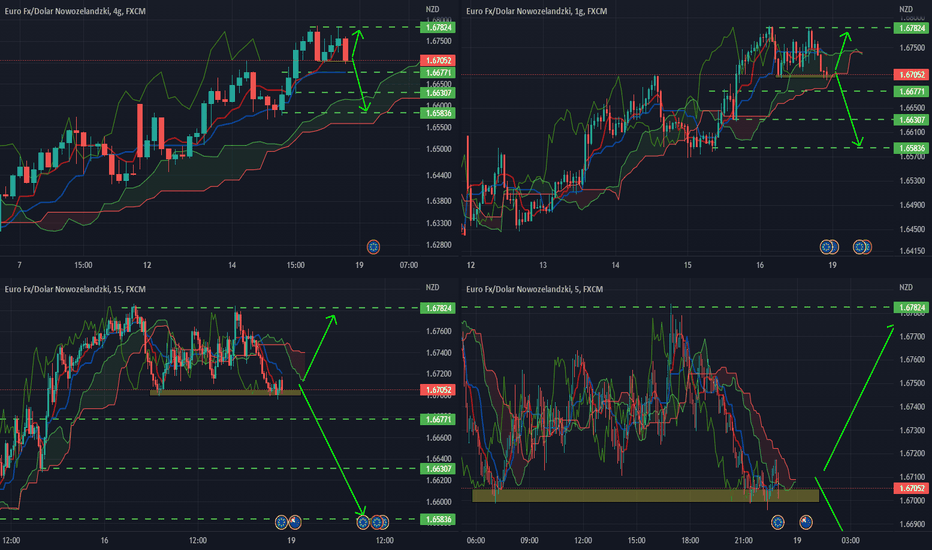This screenshot has height=550, width=932.
Task: Click green 1.67824 price label in 4g chart
Action: pyautogui.click(x=438, y=27)
